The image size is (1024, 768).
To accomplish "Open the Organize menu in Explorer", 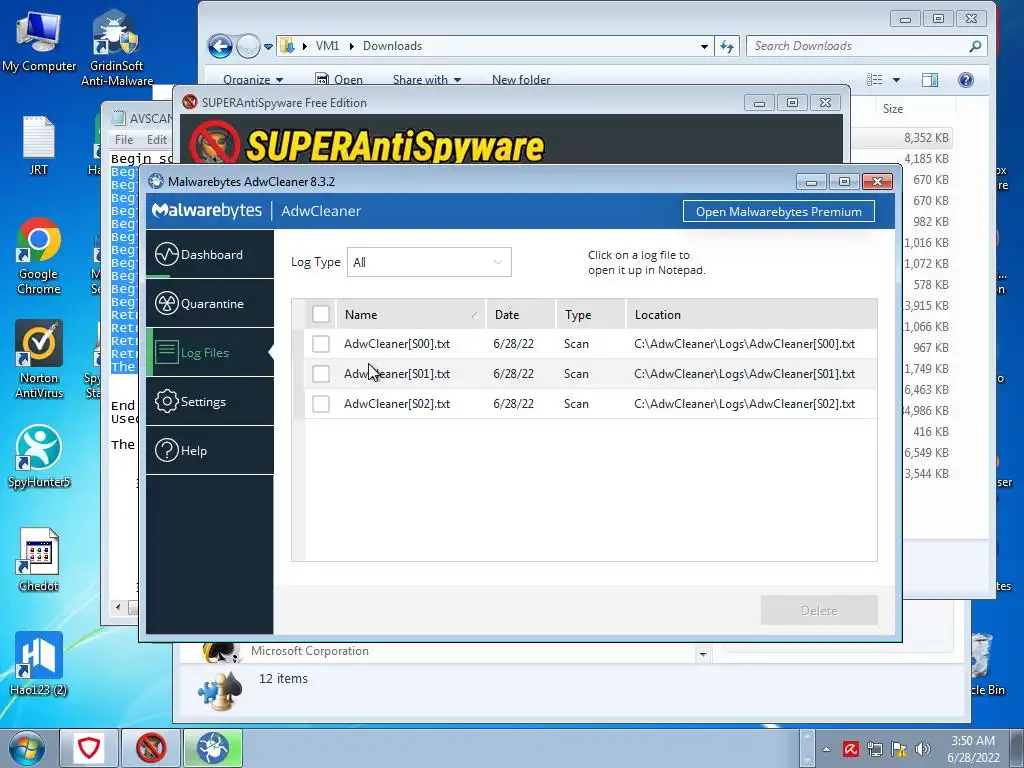I will [253, 79].
